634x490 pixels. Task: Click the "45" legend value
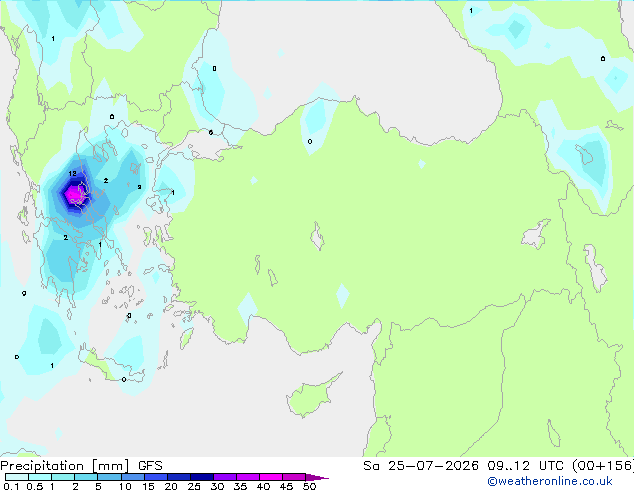(286, 486)
